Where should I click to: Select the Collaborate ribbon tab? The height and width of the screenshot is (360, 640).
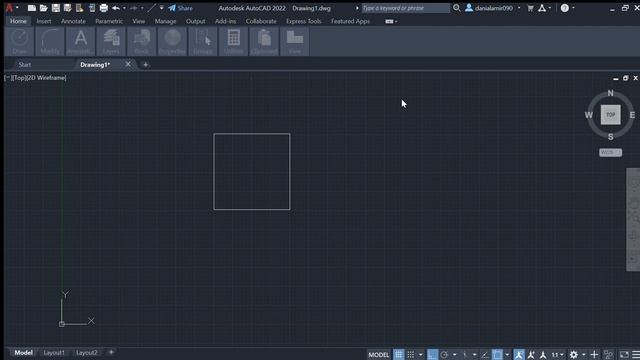point(261,21)
